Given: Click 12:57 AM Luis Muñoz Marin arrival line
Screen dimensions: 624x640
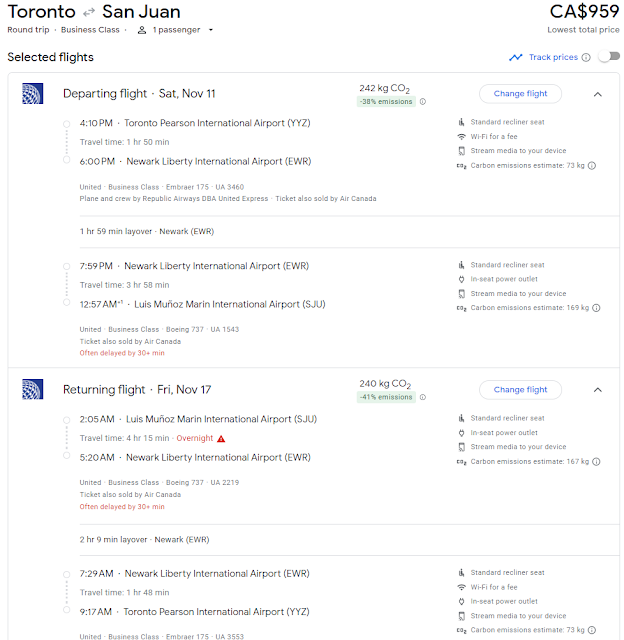Looking at the screenshot, I should [202, 304].
